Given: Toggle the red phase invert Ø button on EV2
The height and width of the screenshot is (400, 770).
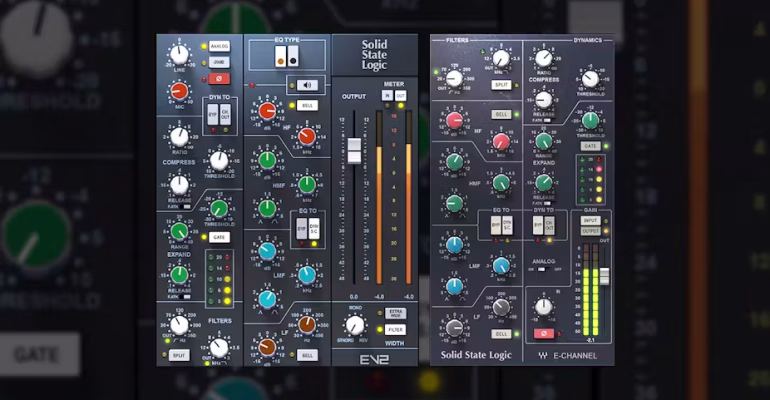Looking at the screenshot, I should point(219,78).
